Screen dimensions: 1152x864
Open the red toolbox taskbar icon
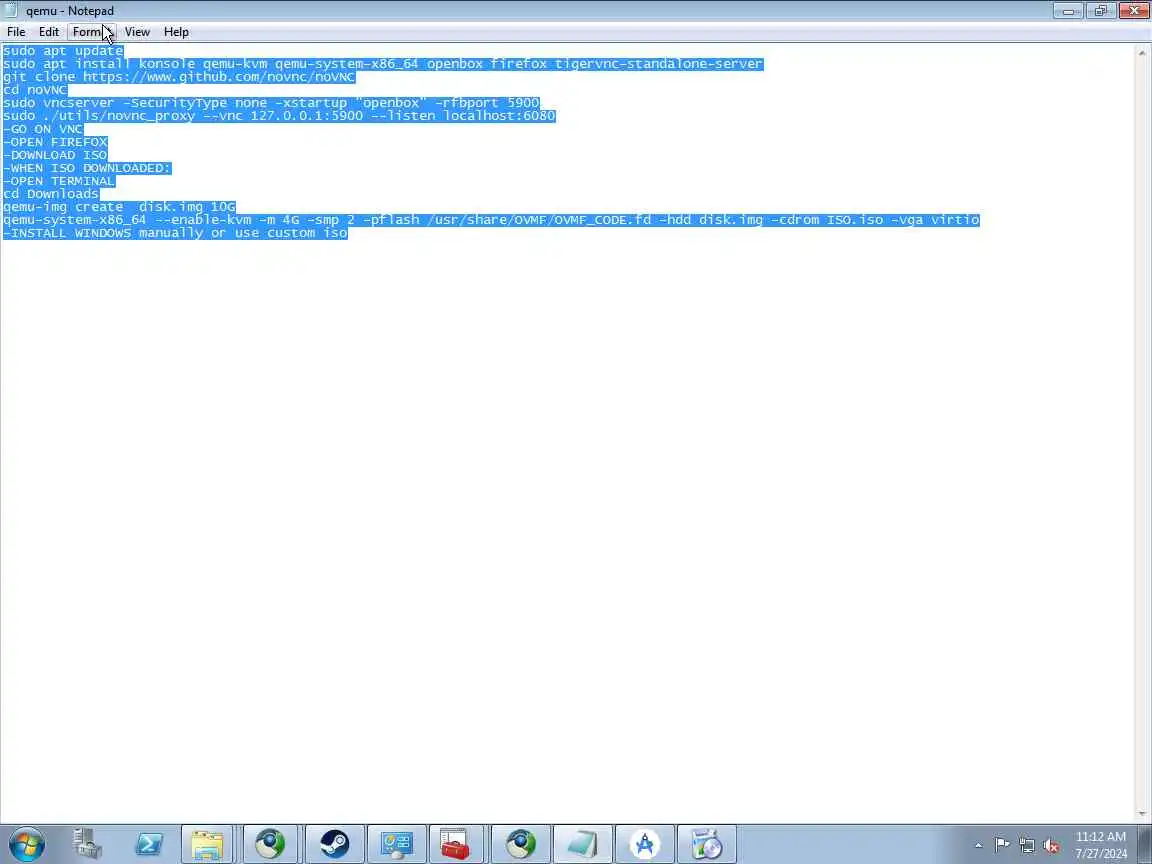(456, 844)
